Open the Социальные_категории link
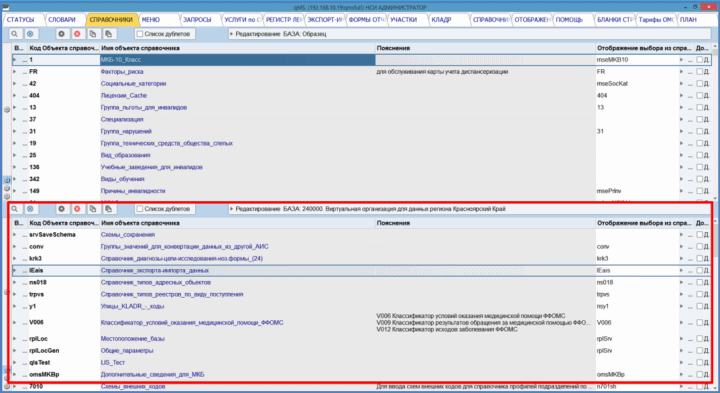This screenshot has height=393, width=720. pyautogui.click(x=134, y=84)
